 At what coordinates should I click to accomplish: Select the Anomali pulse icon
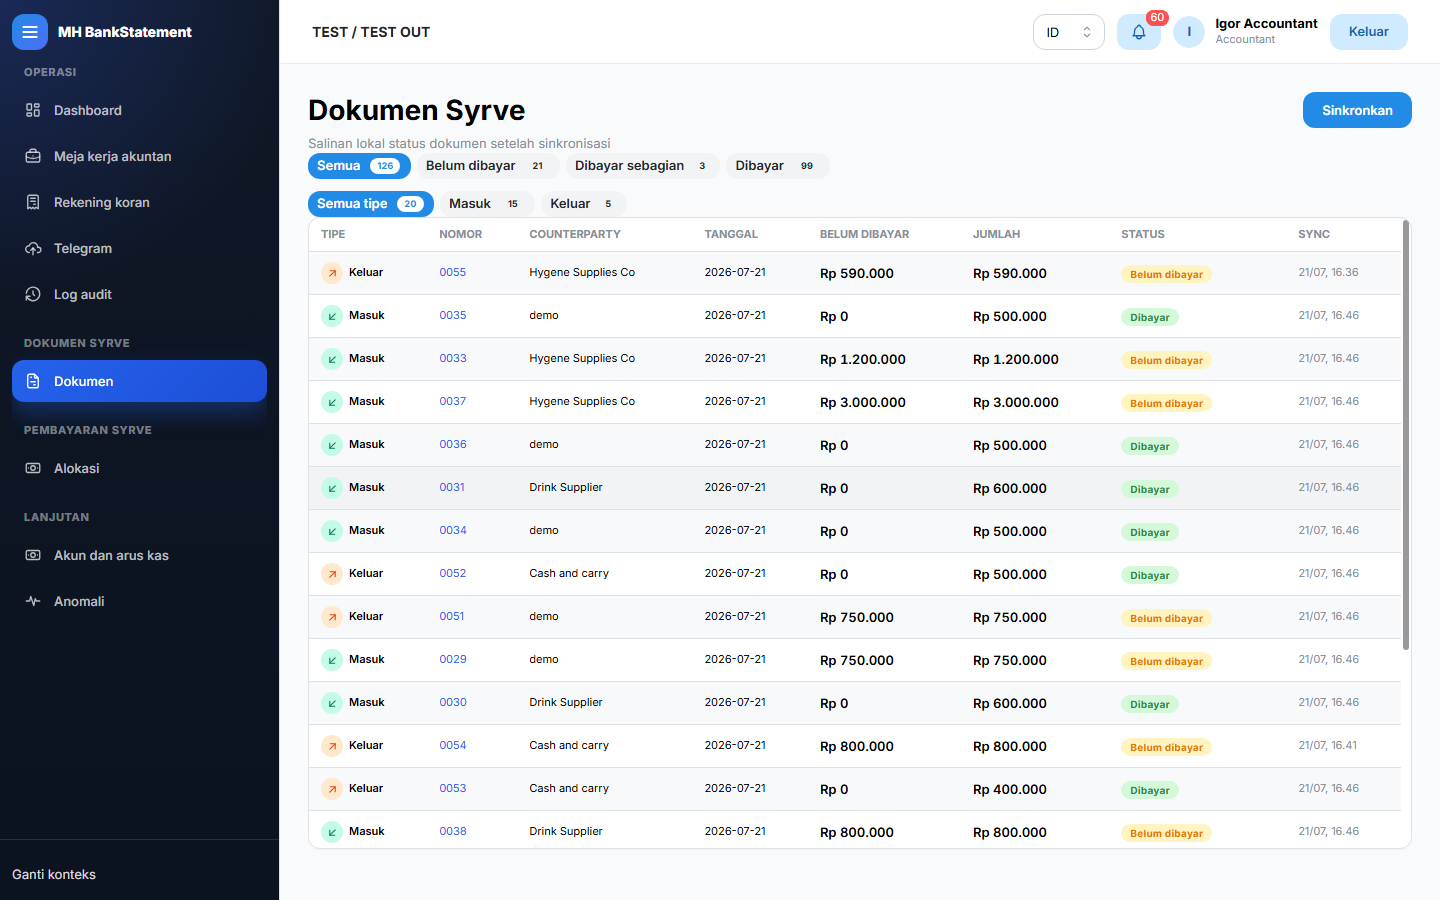point(33,601)
